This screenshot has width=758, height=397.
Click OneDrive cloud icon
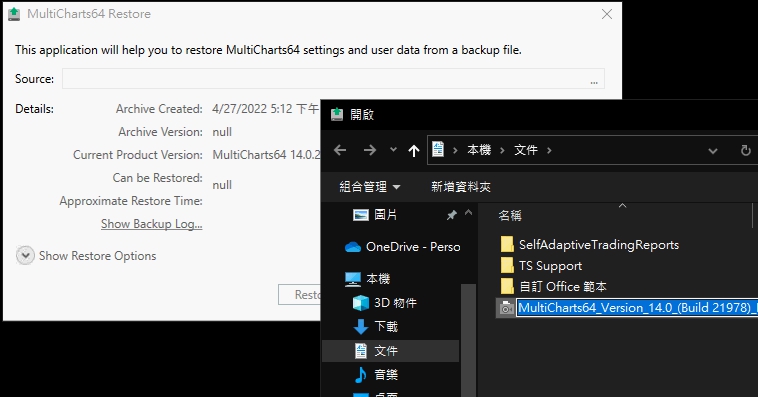[353, 247]
